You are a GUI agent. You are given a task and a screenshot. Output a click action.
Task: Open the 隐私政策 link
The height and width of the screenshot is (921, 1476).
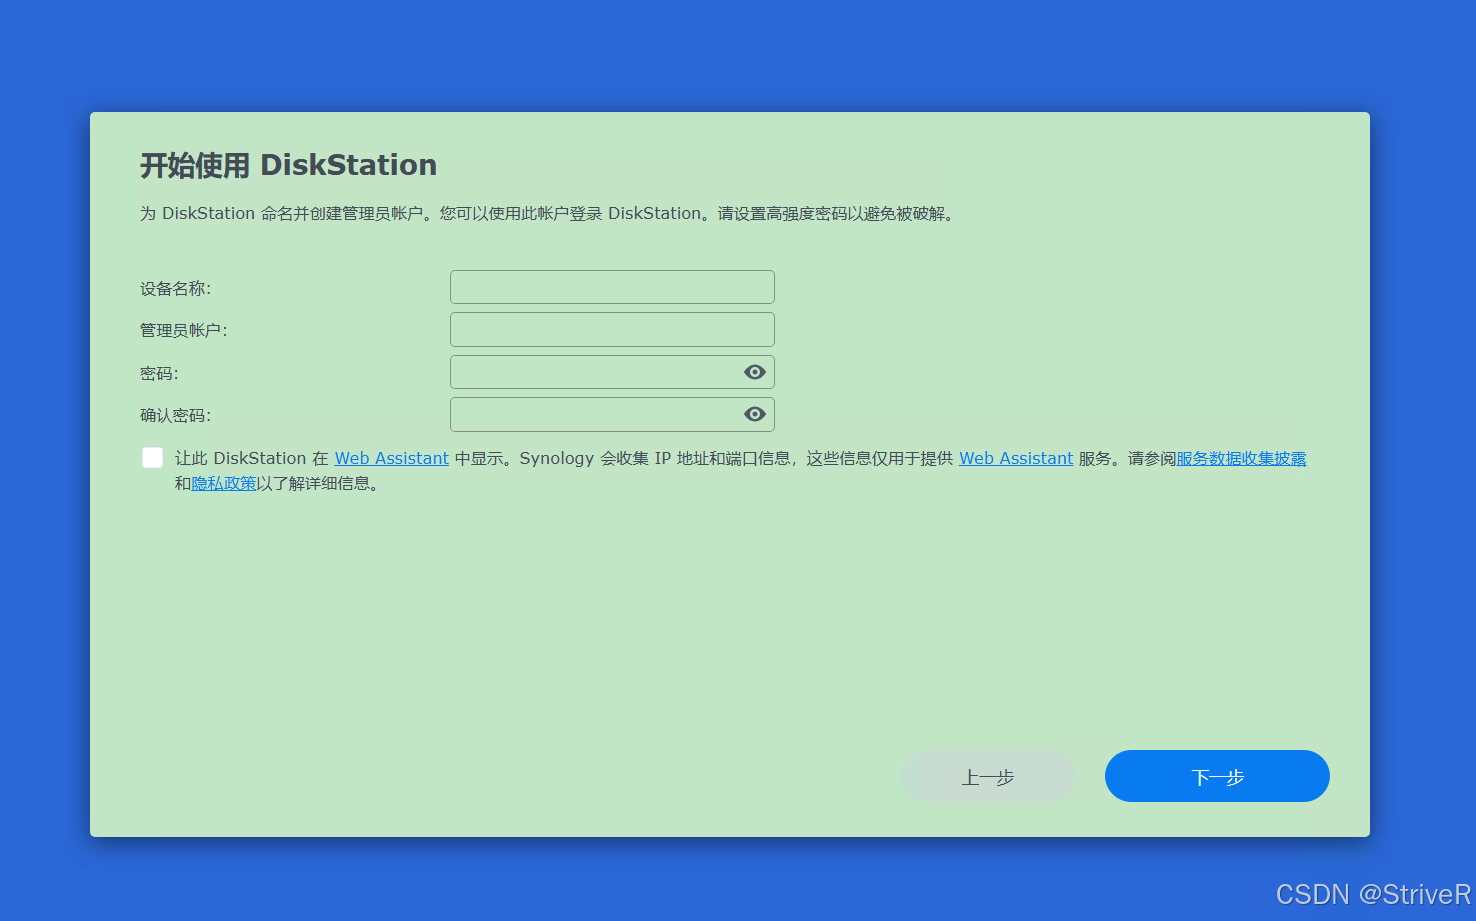[x=224, y=483]
